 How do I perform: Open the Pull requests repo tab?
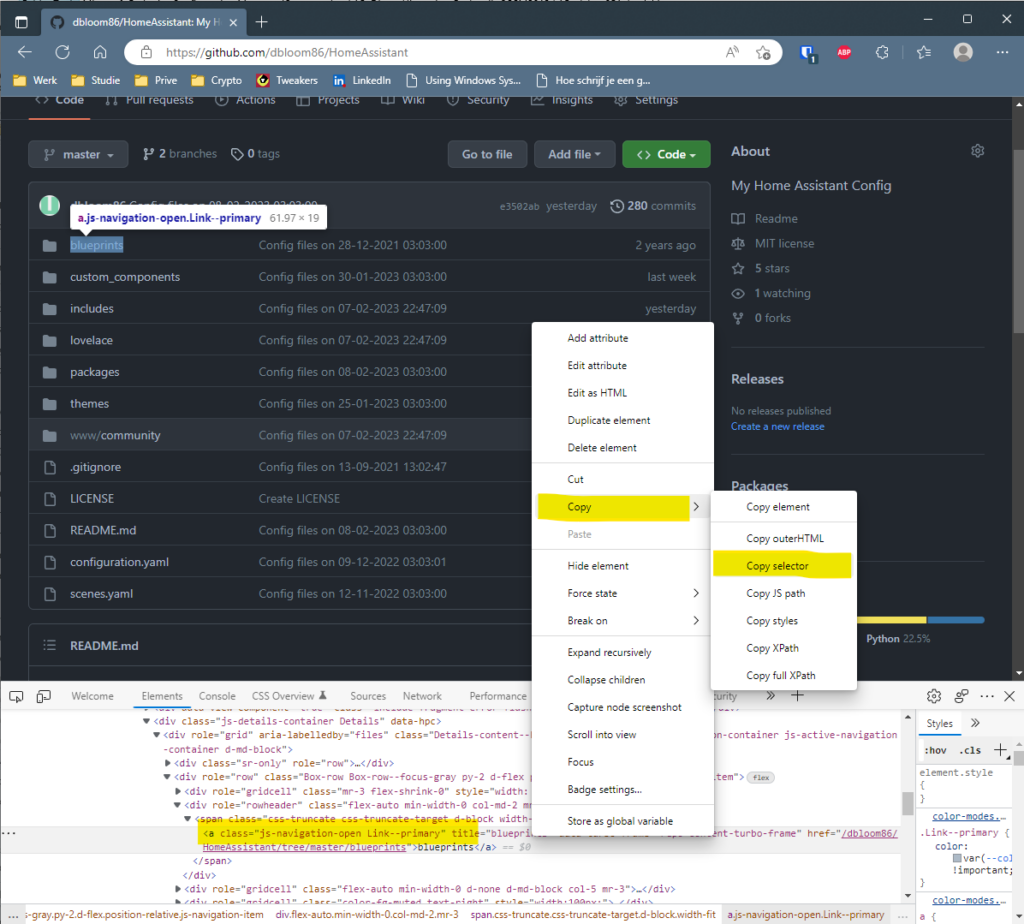[149, 100]
